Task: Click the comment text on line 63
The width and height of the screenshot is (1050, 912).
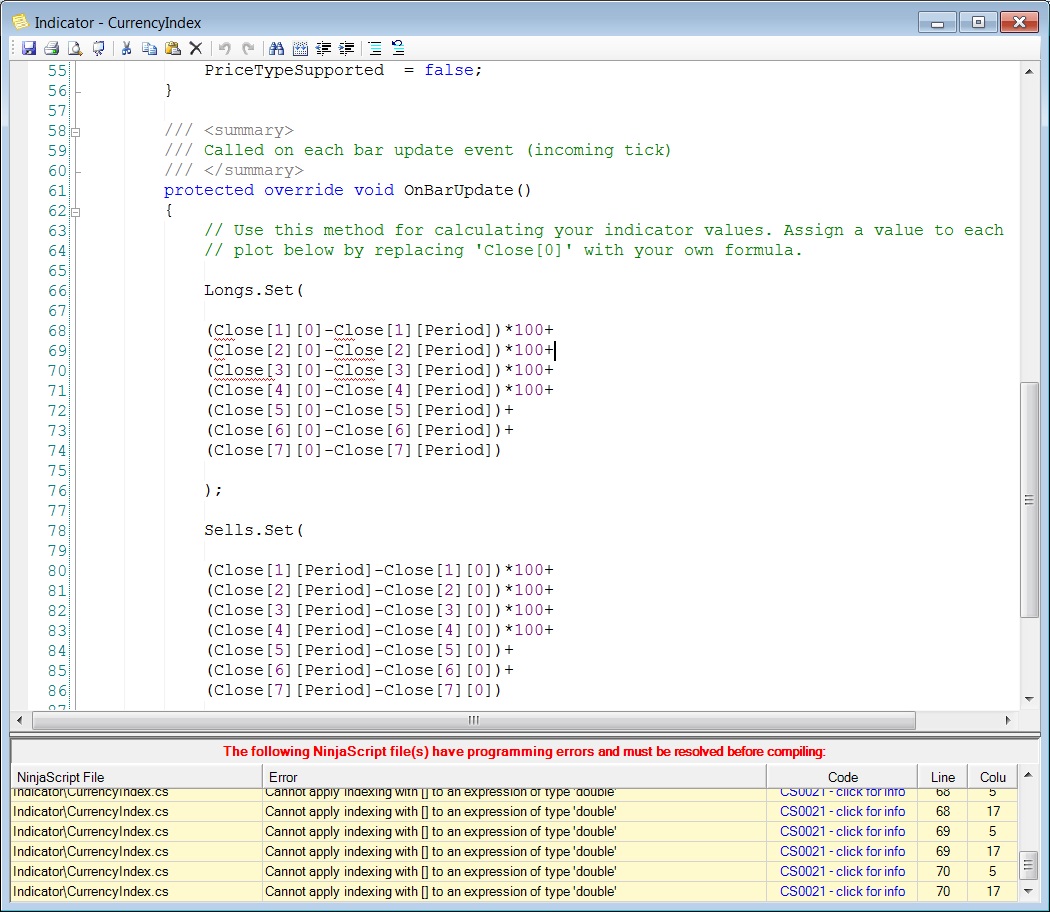Action: [x=604, y=230]
